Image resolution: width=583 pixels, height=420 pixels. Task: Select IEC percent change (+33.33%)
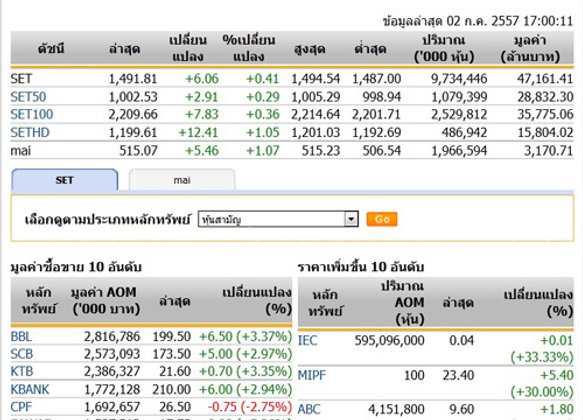[541, 357]
